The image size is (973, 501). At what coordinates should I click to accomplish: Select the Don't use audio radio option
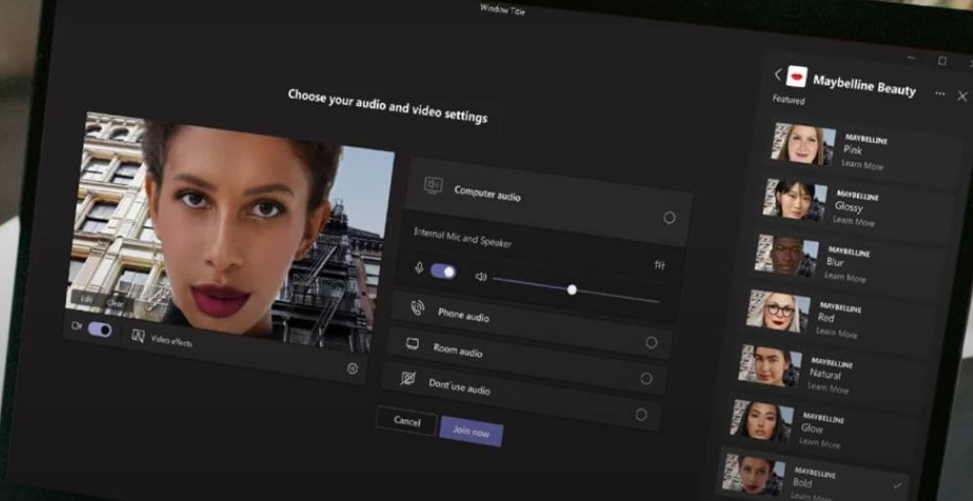(x=641, y=414)
